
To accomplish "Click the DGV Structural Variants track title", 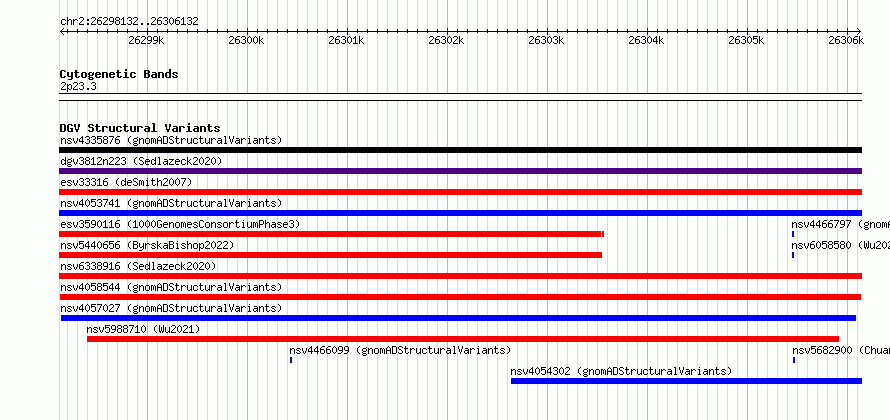I will [x=140, y=128].
